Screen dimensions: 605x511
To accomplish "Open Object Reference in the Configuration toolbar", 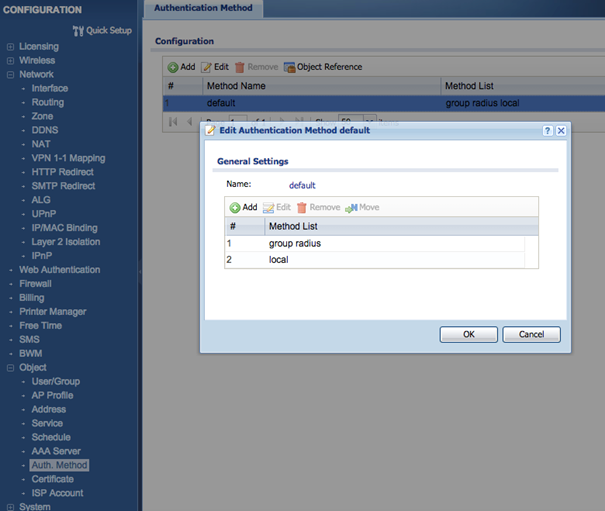I will 290,67.
